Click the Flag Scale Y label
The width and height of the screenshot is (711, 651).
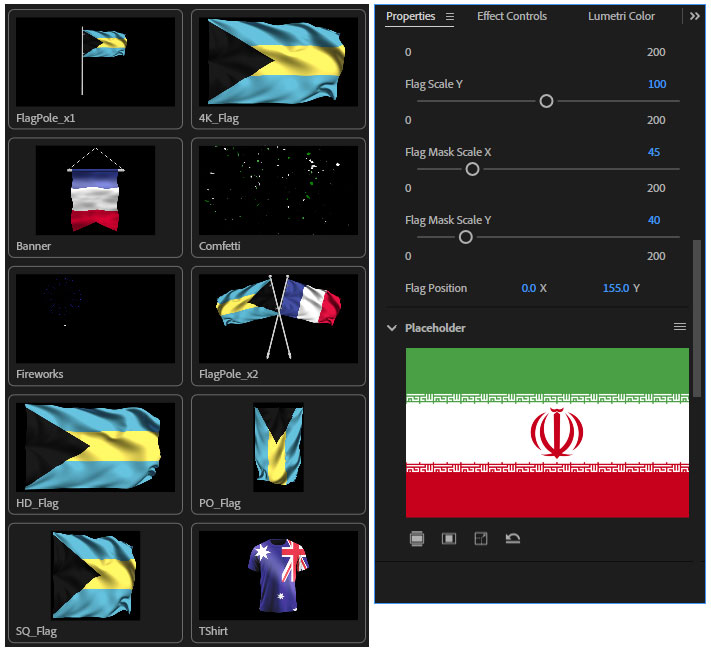(433, 84)
